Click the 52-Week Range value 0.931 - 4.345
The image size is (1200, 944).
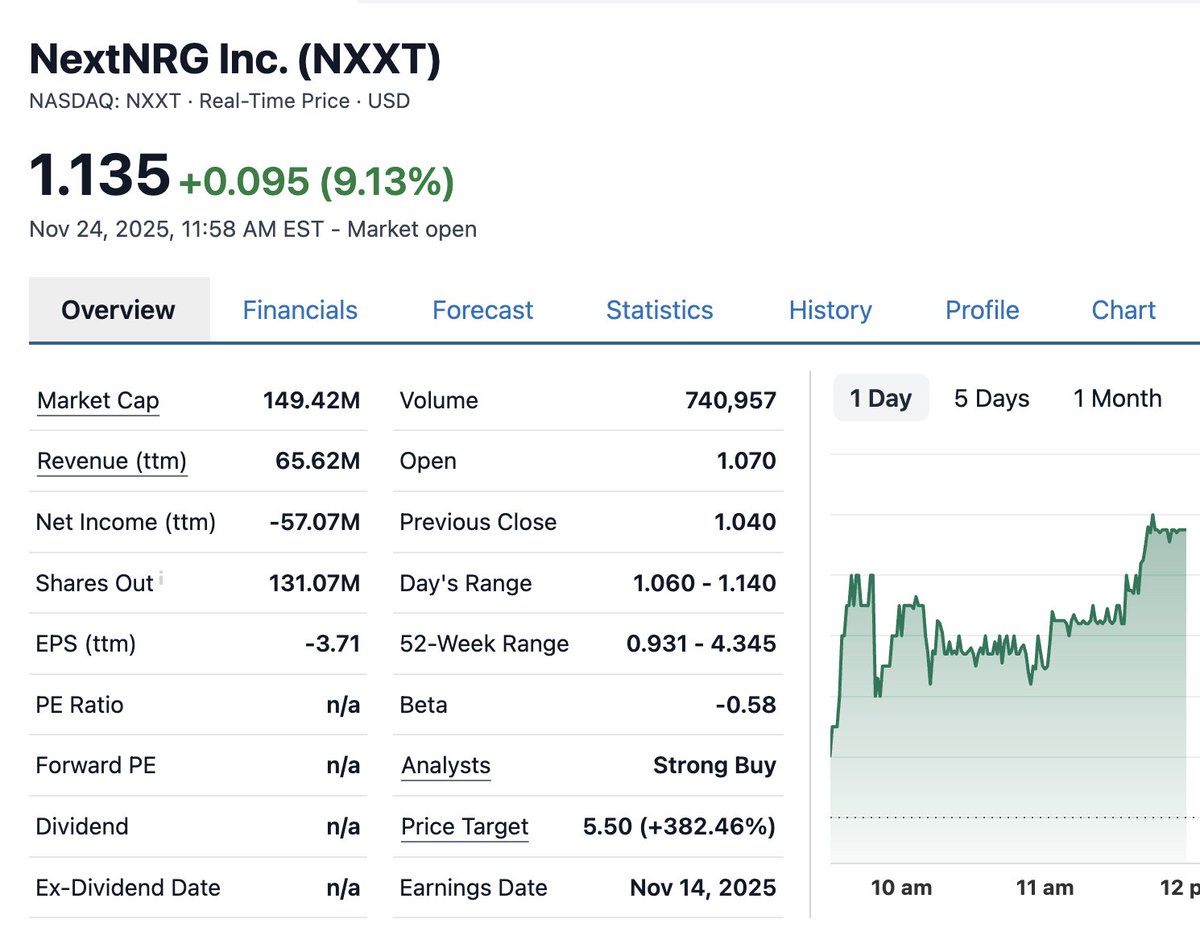(x=701, y=644)
